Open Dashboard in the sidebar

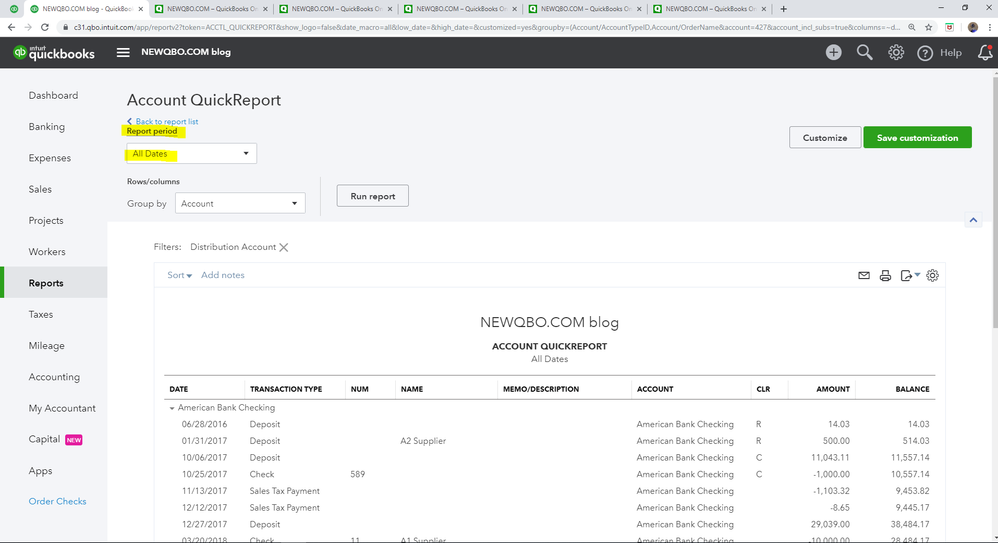pos(53,95)
